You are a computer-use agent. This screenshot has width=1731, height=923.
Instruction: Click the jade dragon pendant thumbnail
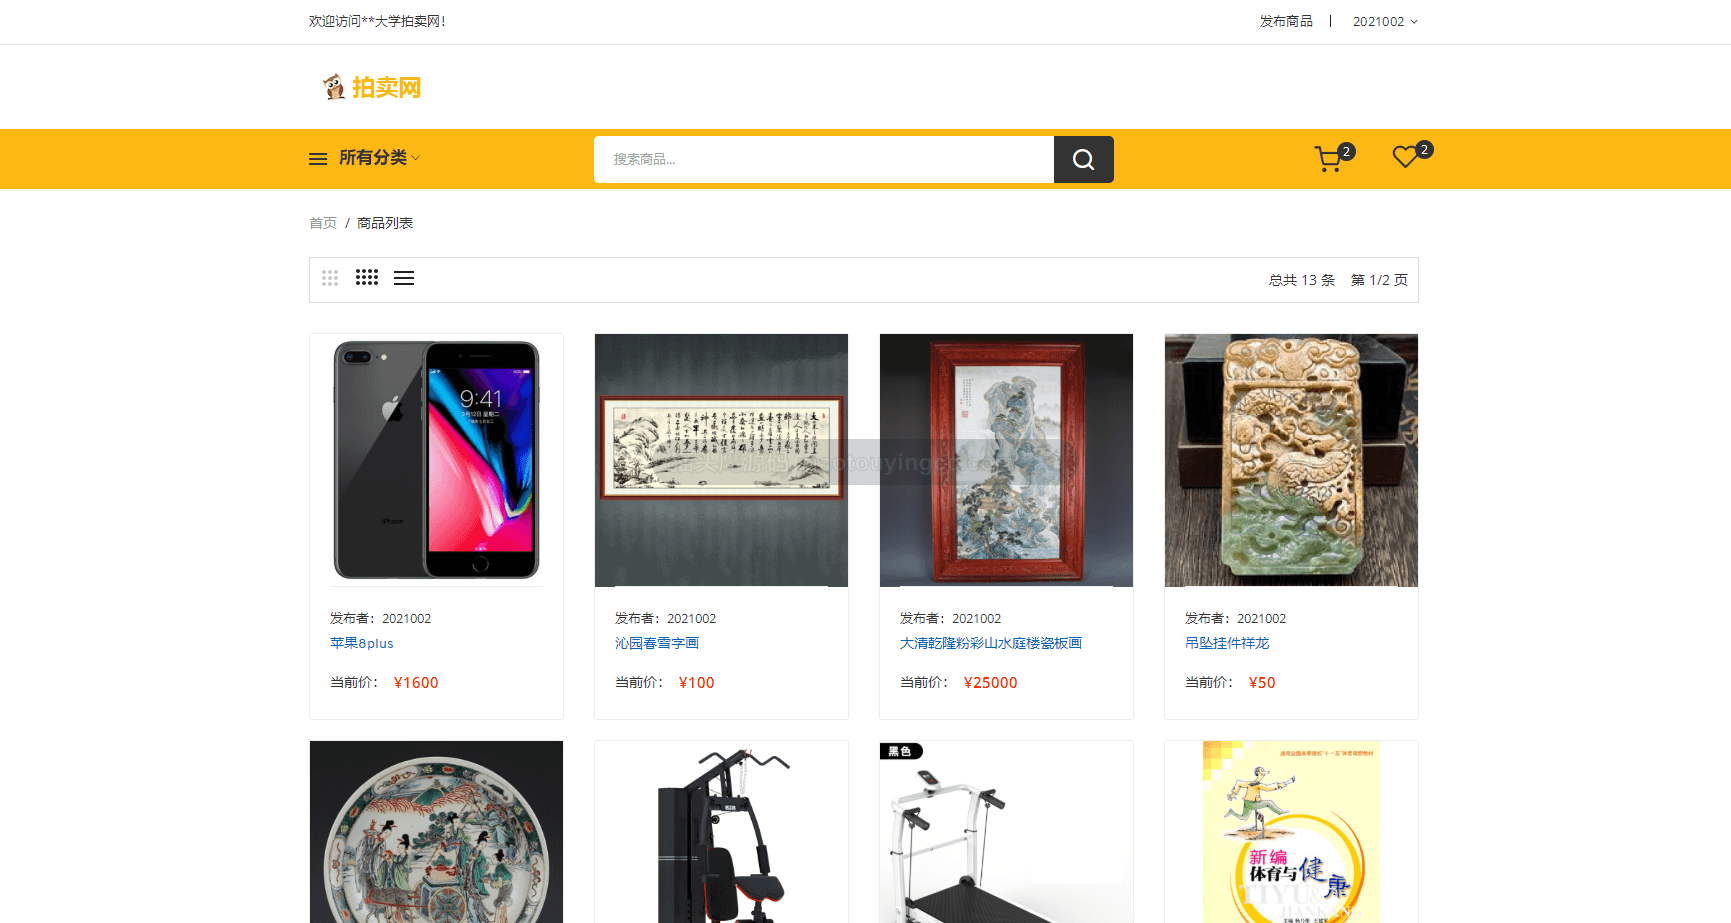pyautogui.click(x=1291, y=460)
